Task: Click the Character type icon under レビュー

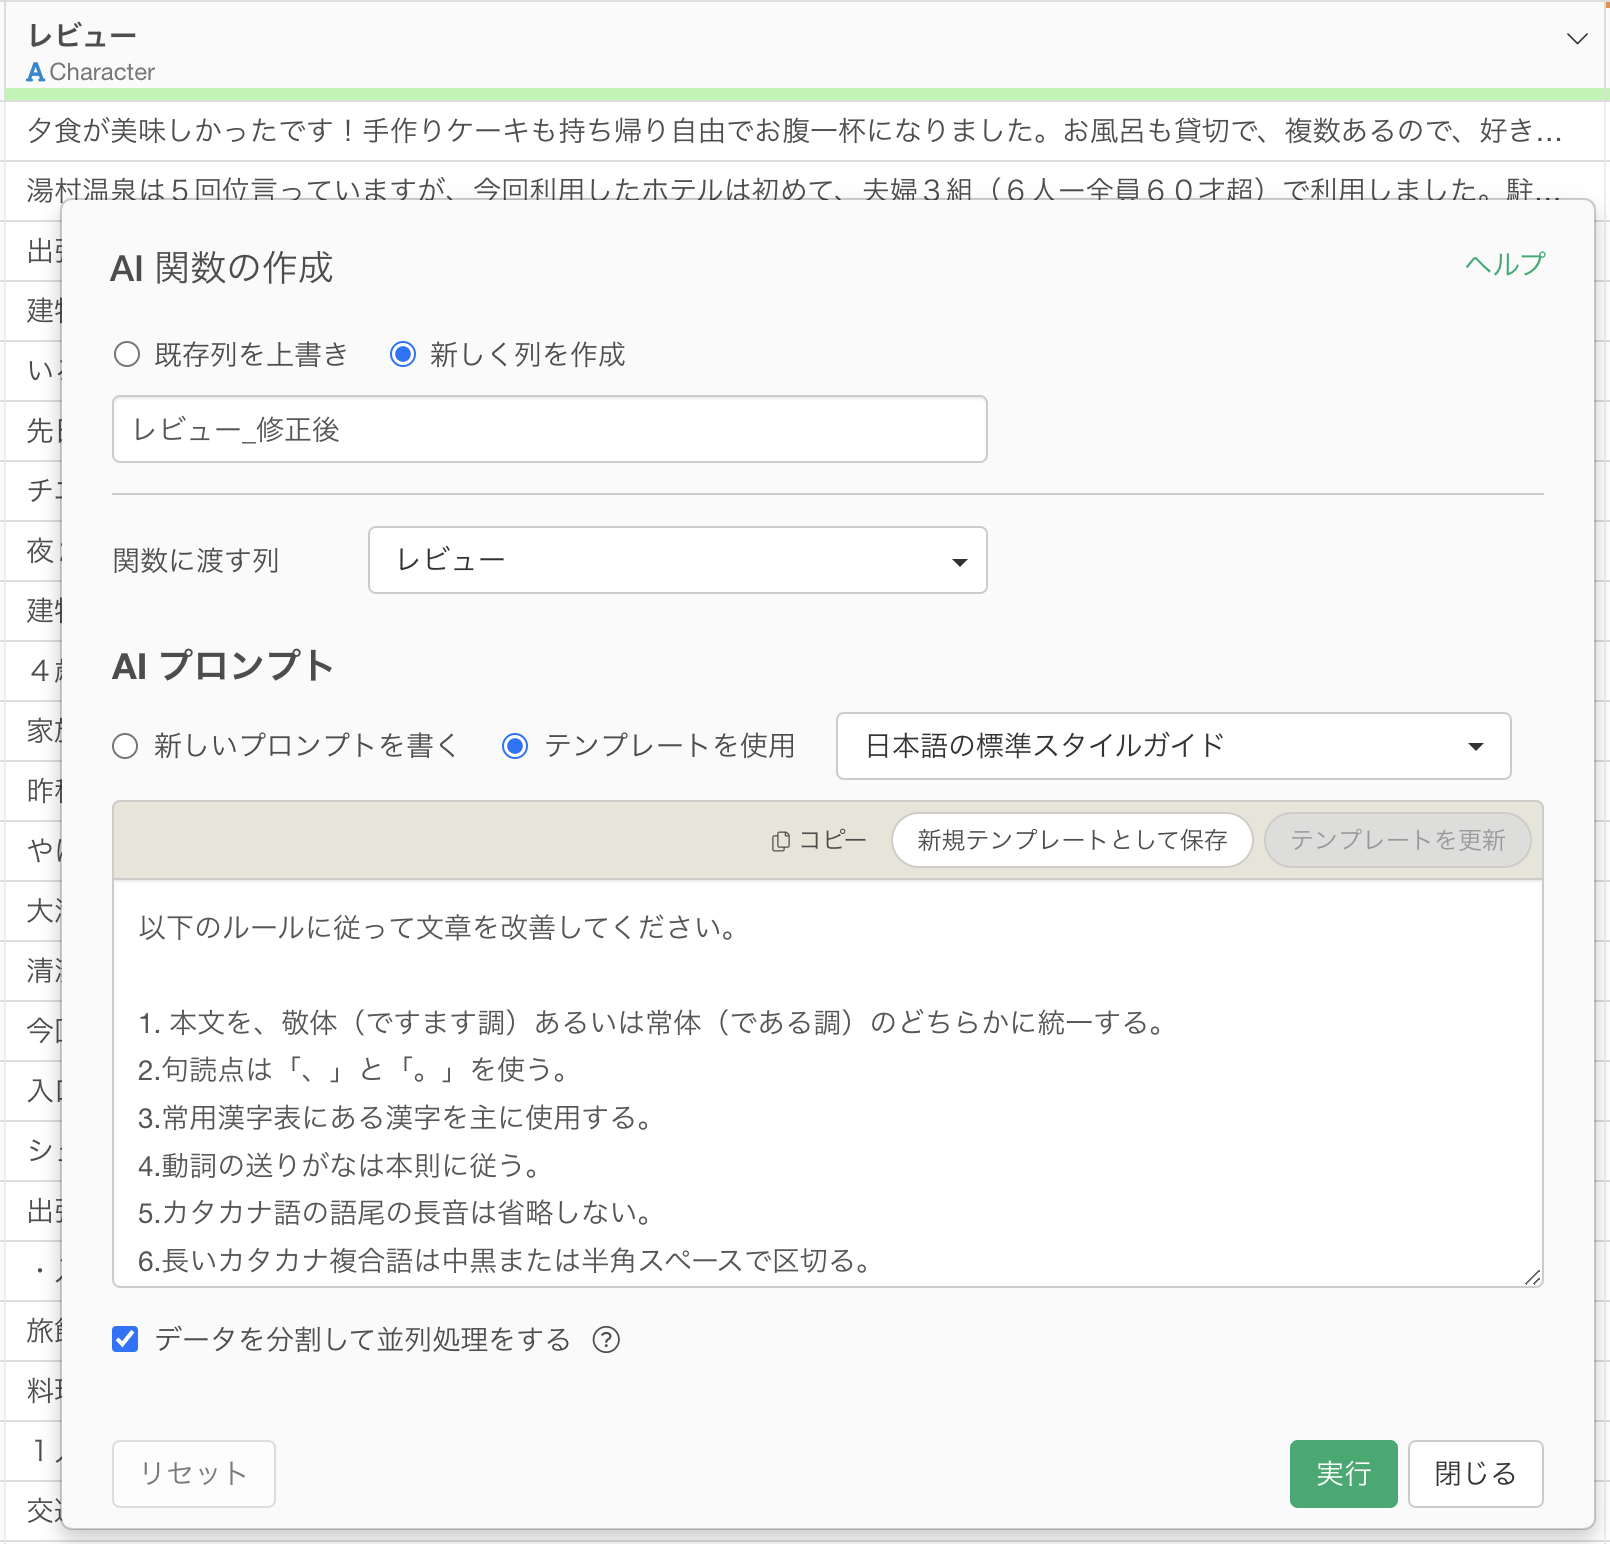Action: point(36,72)
